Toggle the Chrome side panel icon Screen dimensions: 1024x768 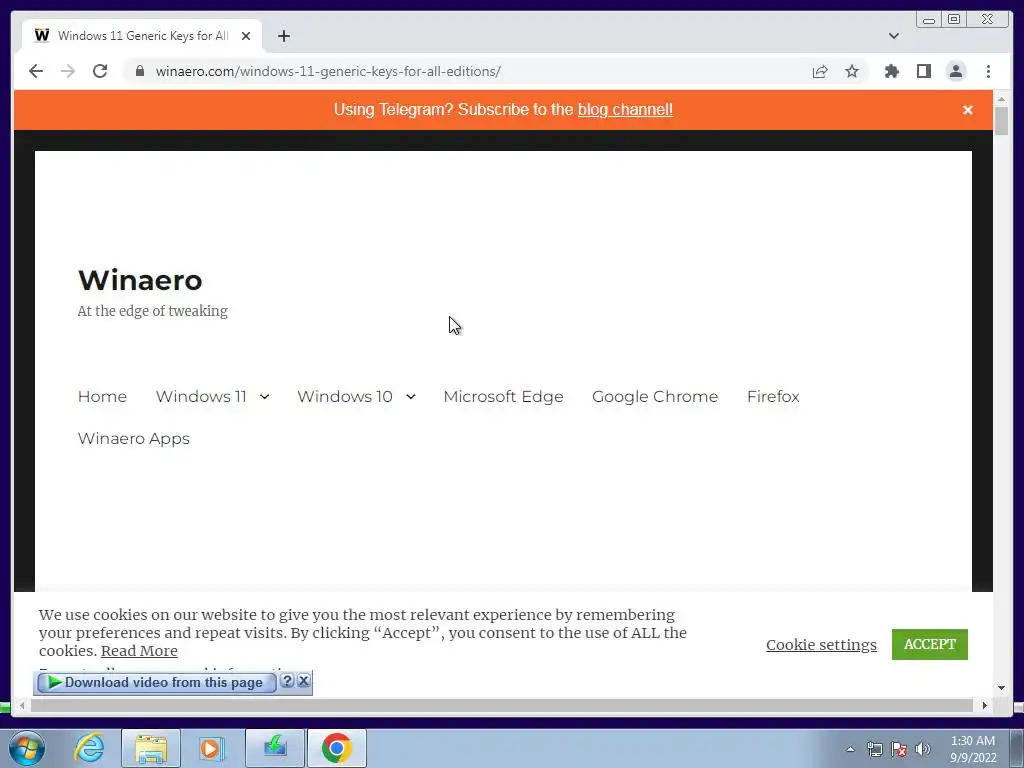(x=923, y=71)
